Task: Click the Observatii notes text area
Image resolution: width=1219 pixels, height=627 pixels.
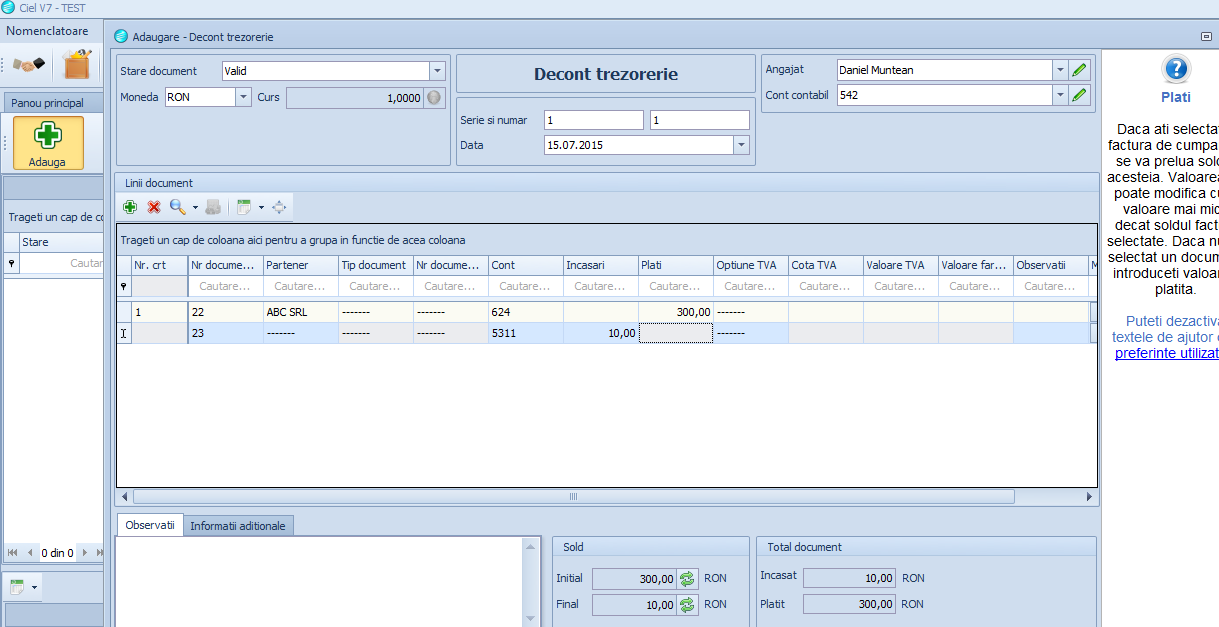Action: [321, 582]
